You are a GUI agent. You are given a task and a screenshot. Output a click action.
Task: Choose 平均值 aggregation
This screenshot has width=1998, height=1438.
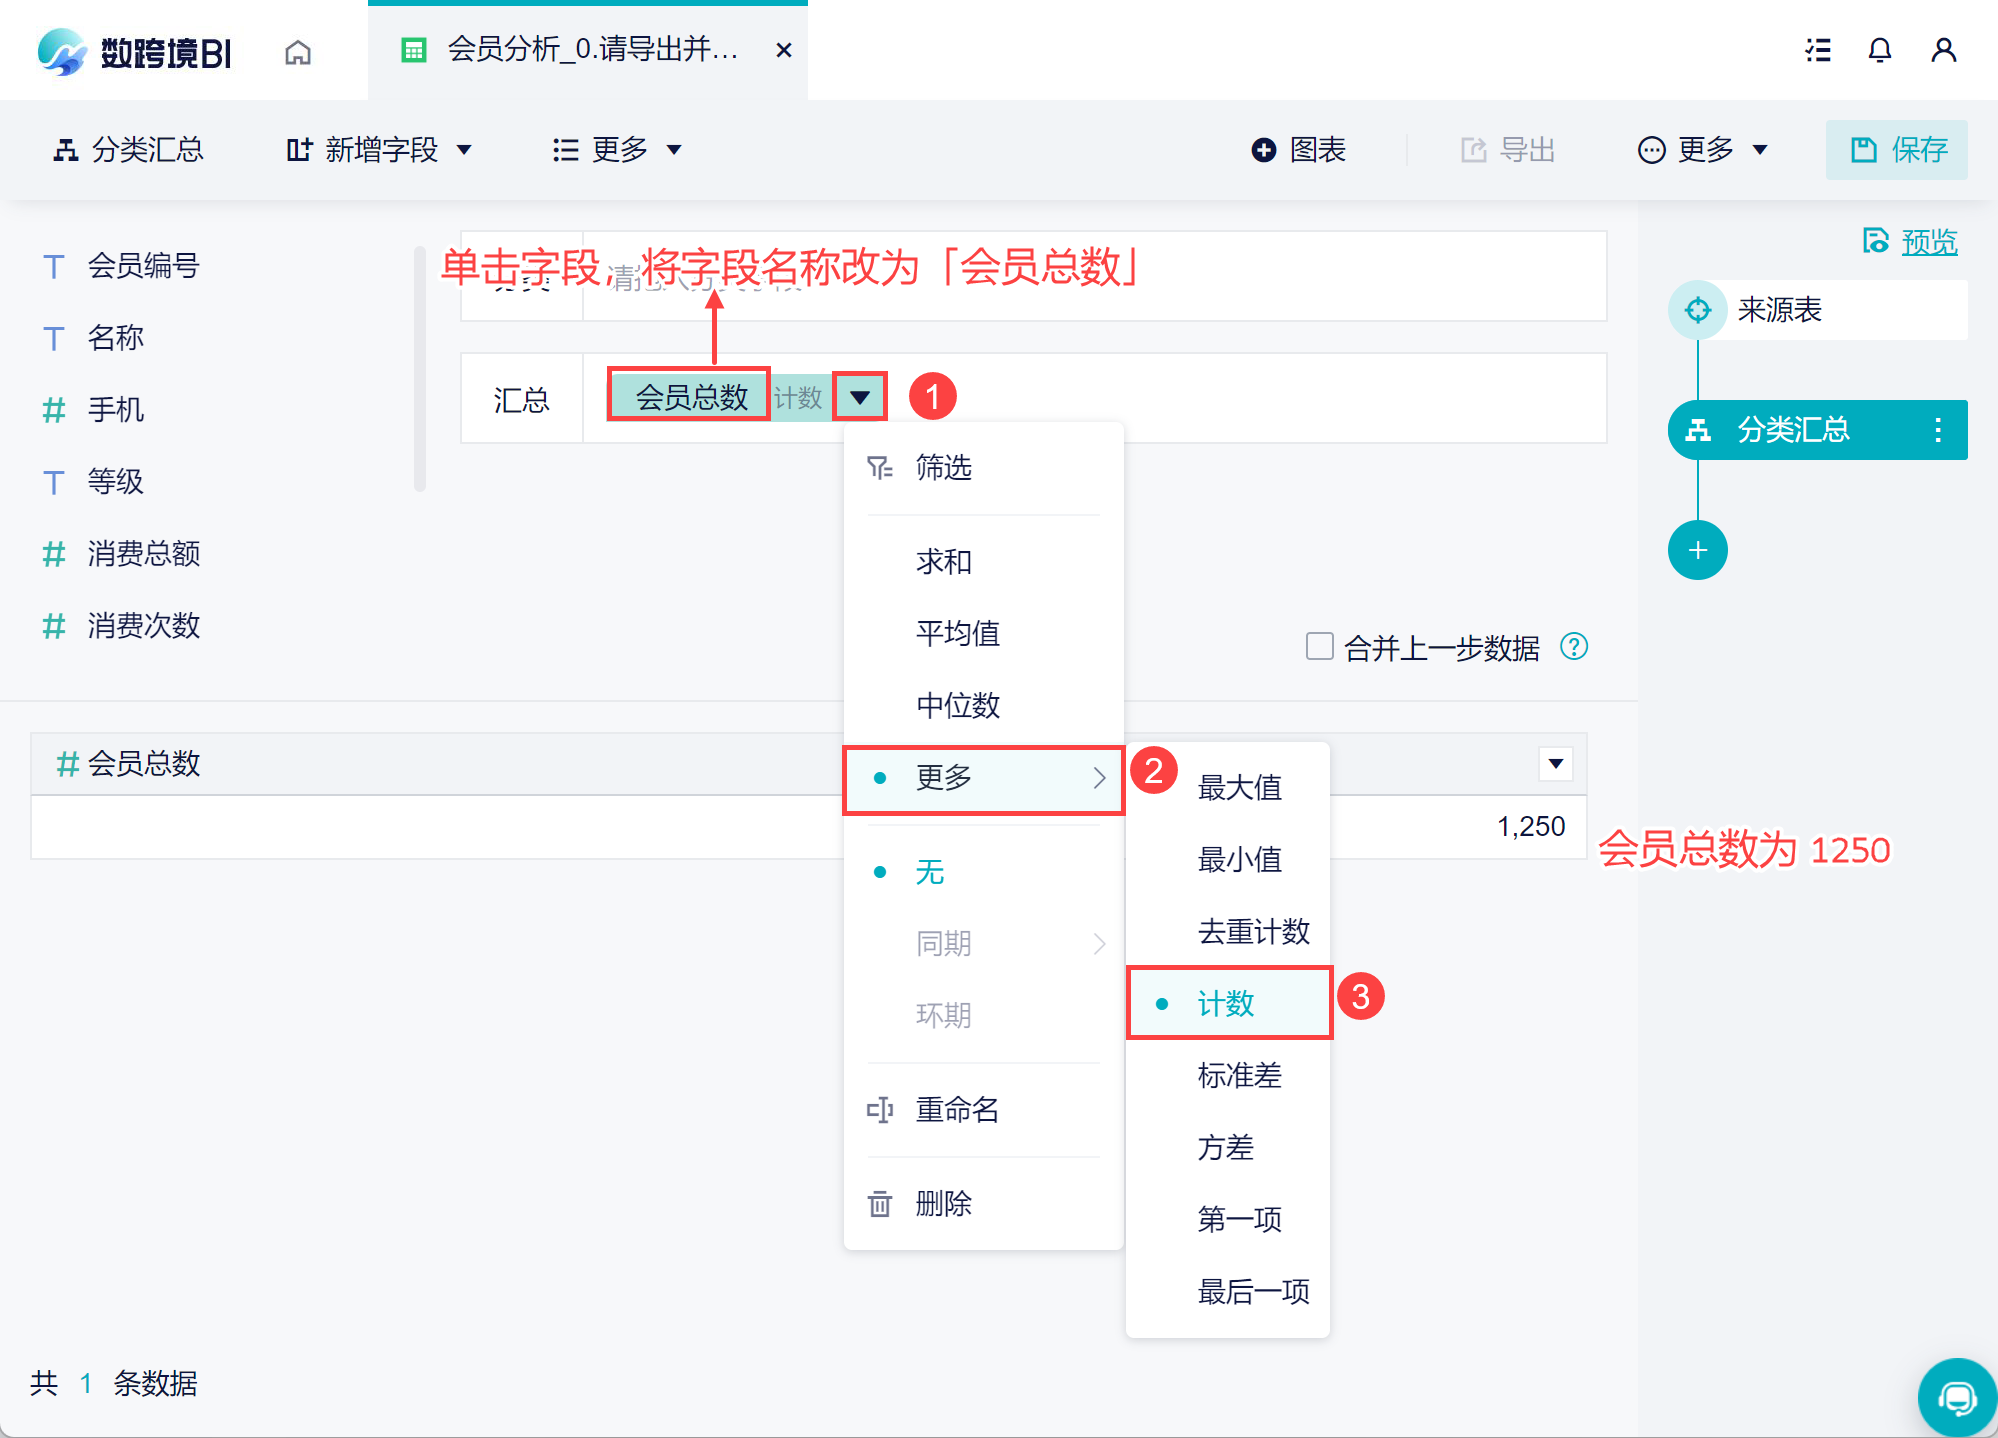984,633
